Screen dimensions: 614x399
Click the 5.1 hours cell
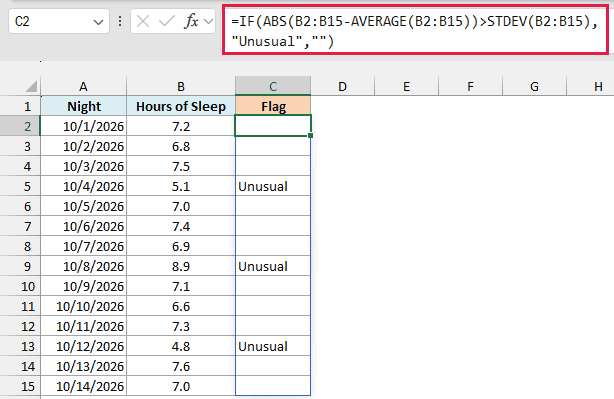(181, 186)
